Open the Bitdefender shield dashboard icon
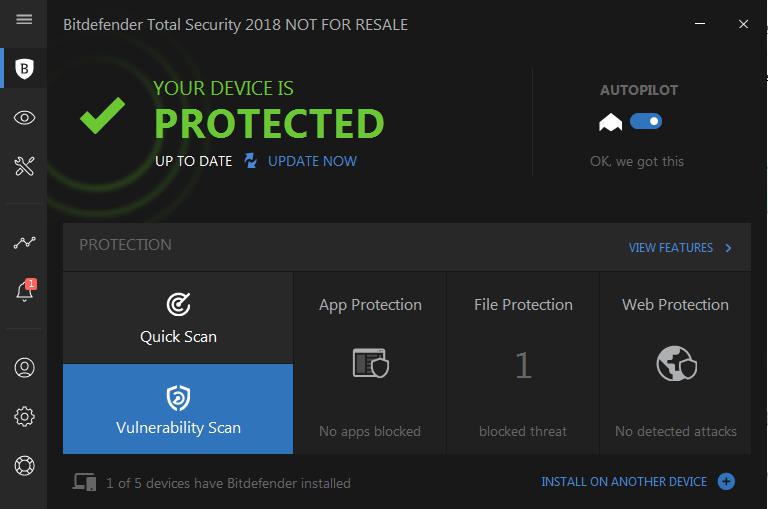Viewport: 768px width, 509px height. 25,69
